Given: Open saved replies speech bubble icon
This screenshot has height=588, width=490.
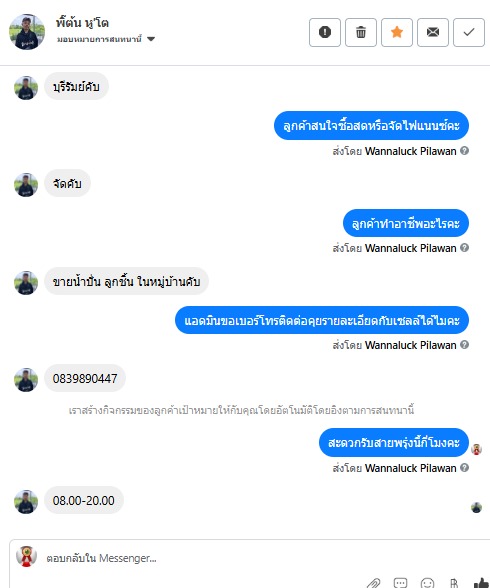Looking at the screenshot, I should (x=400, y=583).
